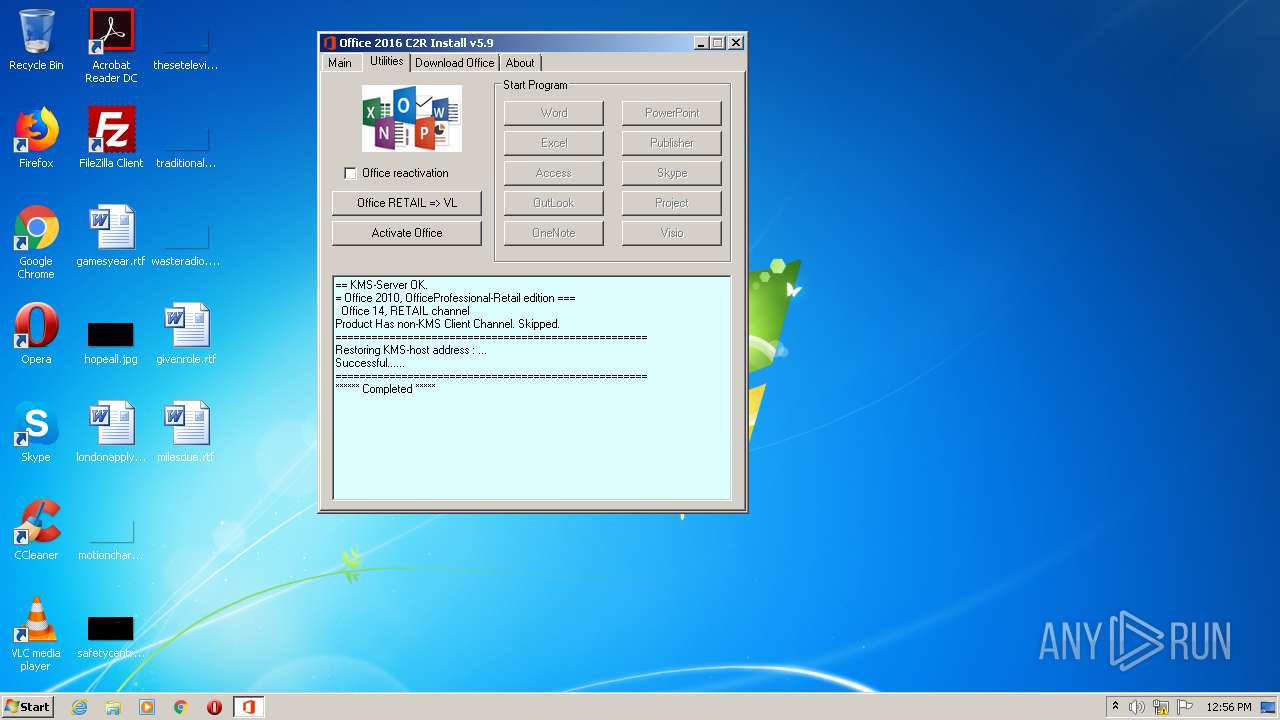Open Internet Explorer from taskbar
The image size is (1280, 720).
coord(79,707)
